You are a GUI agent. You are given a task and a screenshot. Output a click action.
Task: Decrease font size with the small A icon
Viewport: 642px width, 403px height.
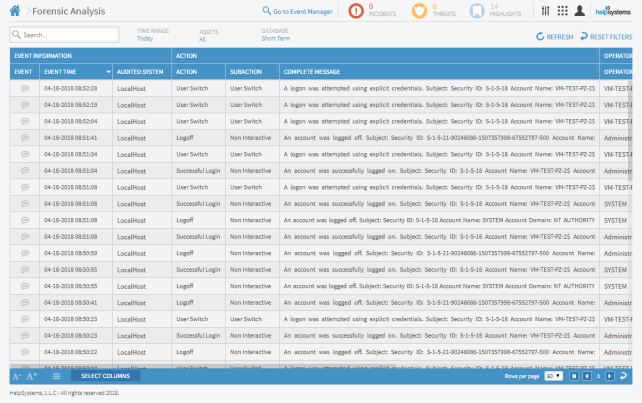[16, 376]
